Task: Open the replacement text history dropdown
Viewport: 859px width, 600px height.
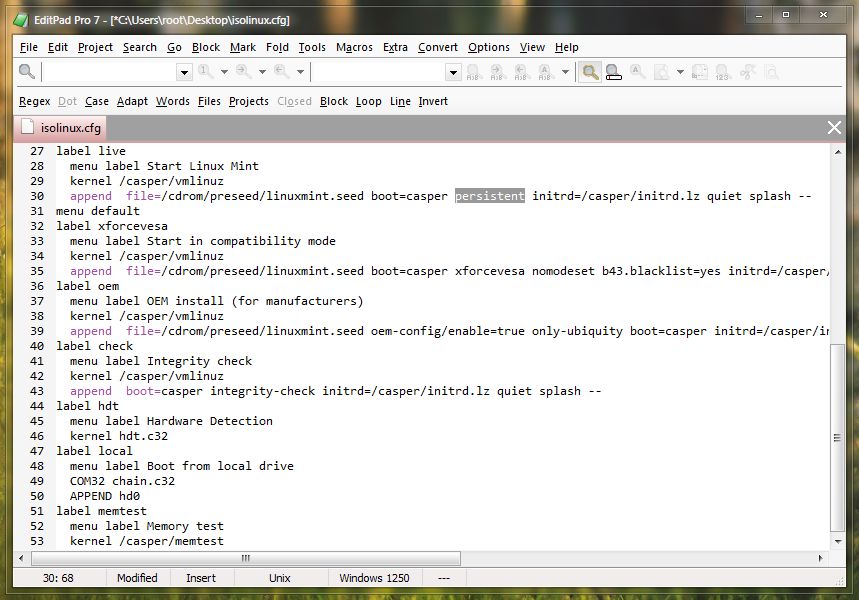Action: coord(453,72)
